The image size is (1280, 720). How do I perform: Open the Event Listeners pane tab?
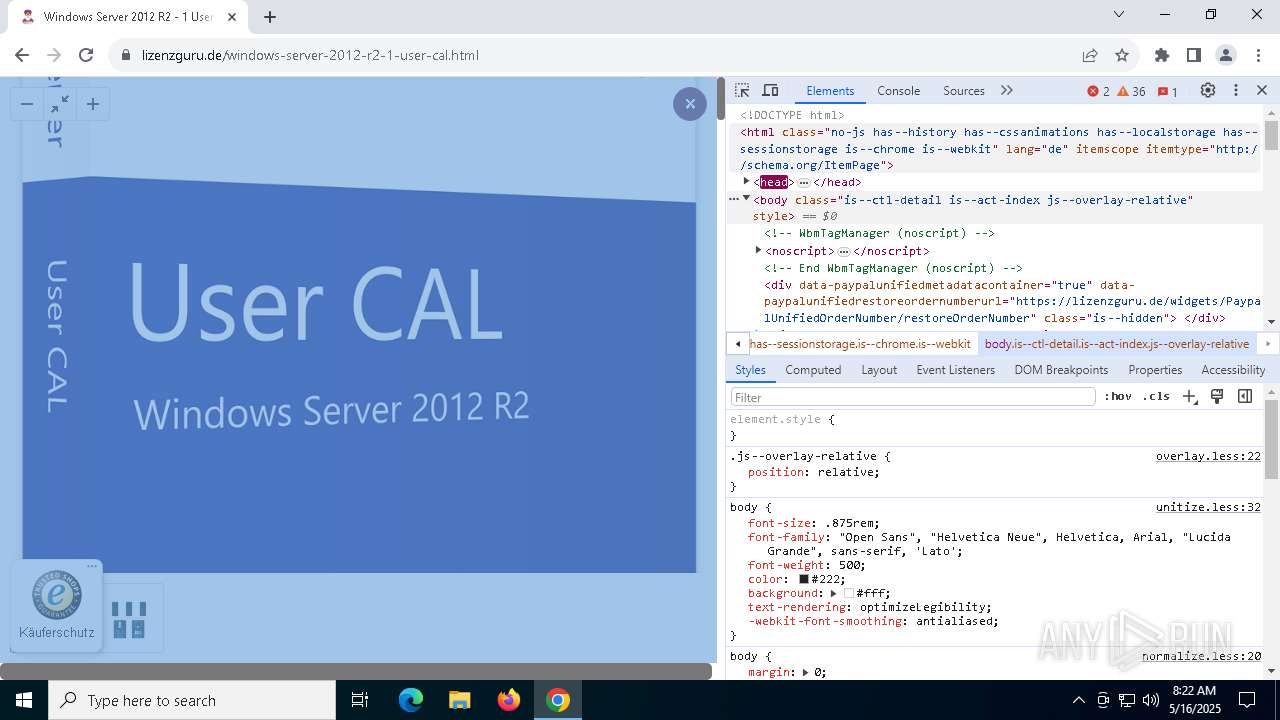click(955, 369)
